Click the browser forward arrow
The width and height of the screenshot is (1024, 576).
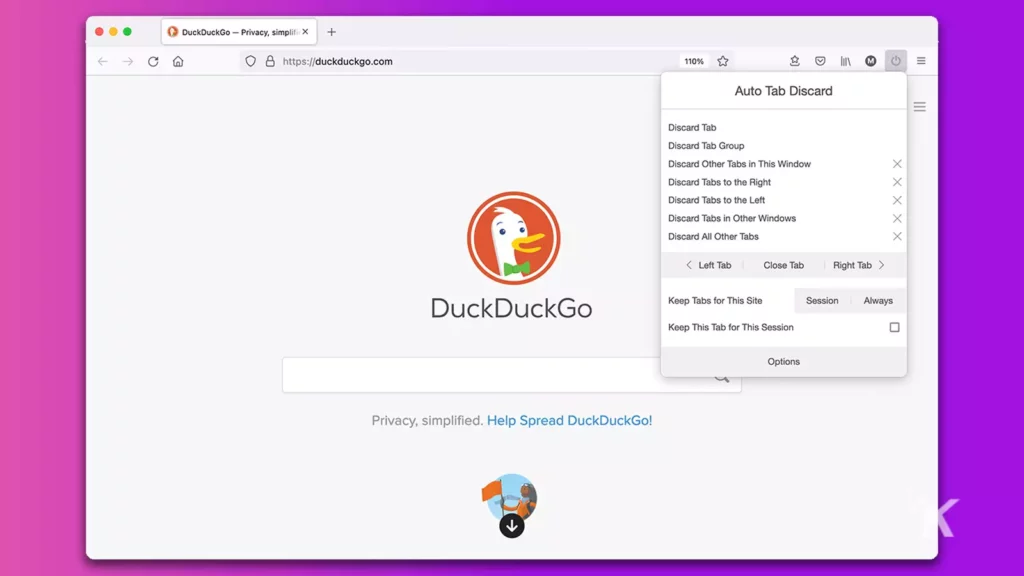tap(128, 61)
